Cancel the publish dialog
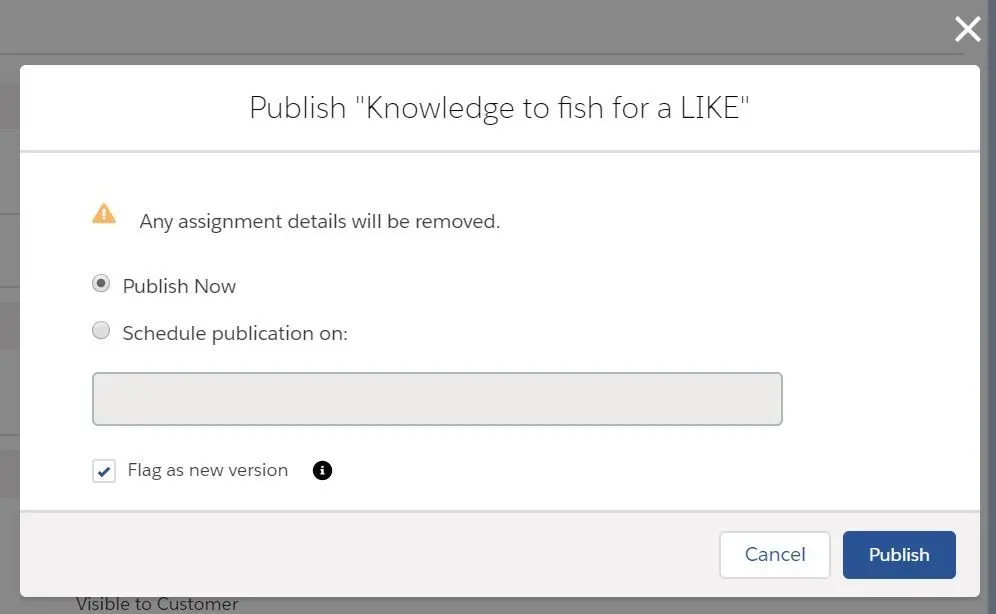This screenshot has height=614, width=996. pyautogui.click(x=774, y=555)
